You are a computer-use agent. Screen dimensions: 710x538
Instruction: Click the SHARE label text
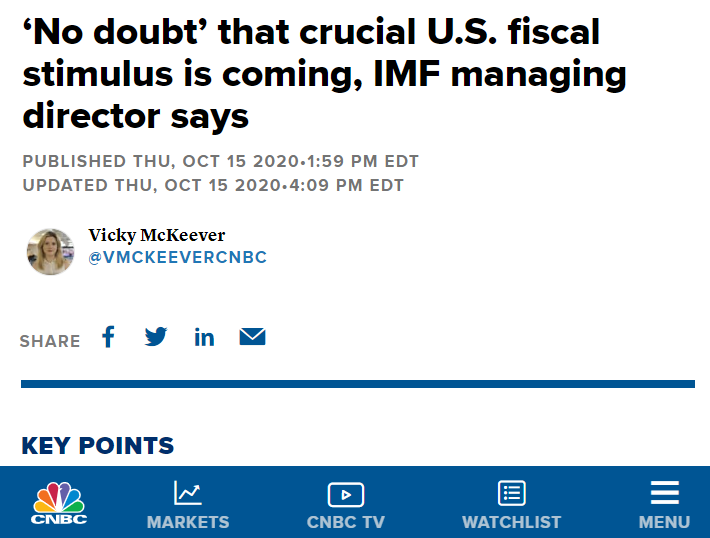[50, 341]
